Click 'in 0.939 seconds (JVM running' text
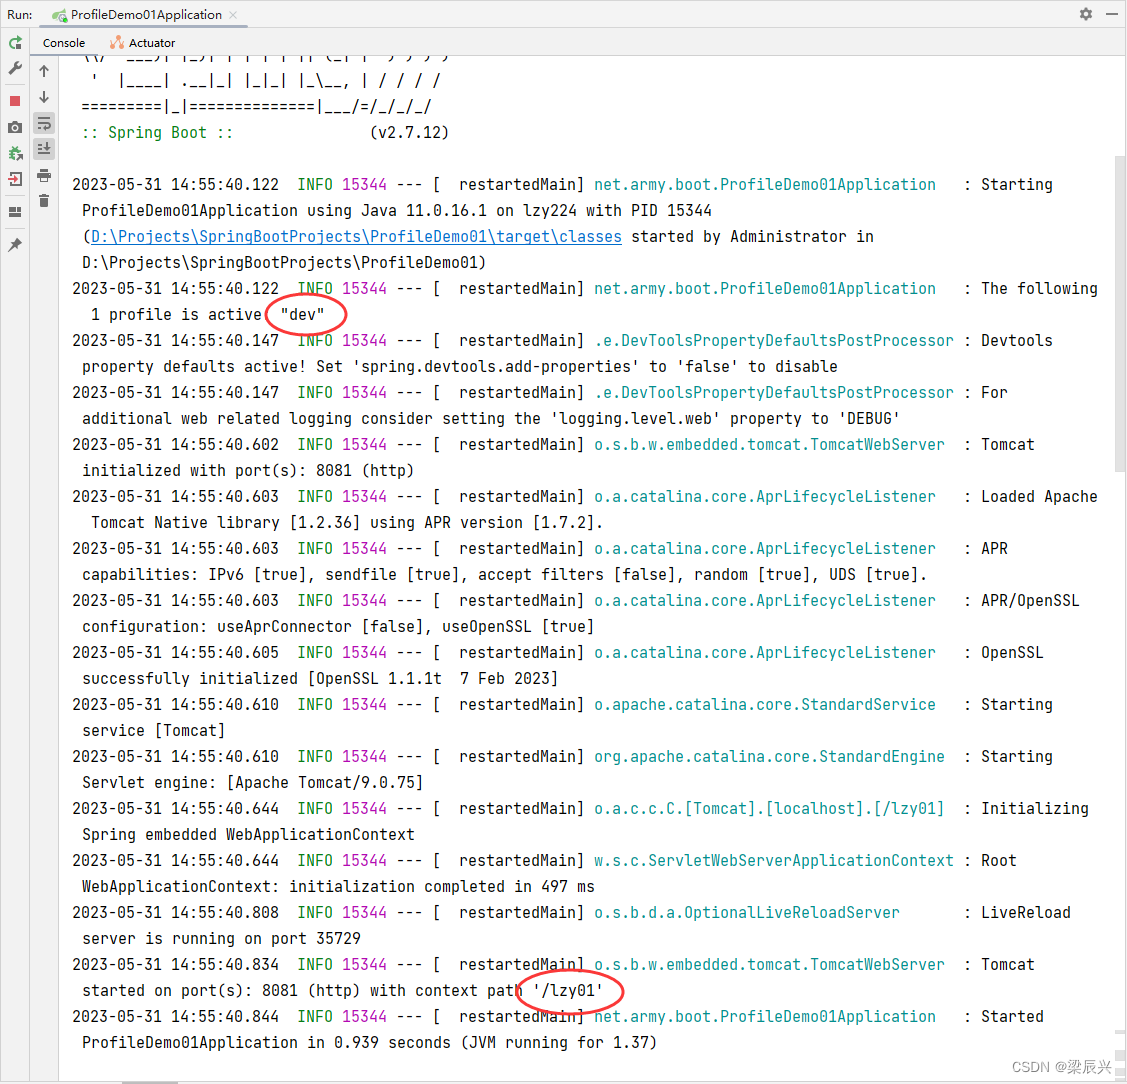 coord(455,1043)
